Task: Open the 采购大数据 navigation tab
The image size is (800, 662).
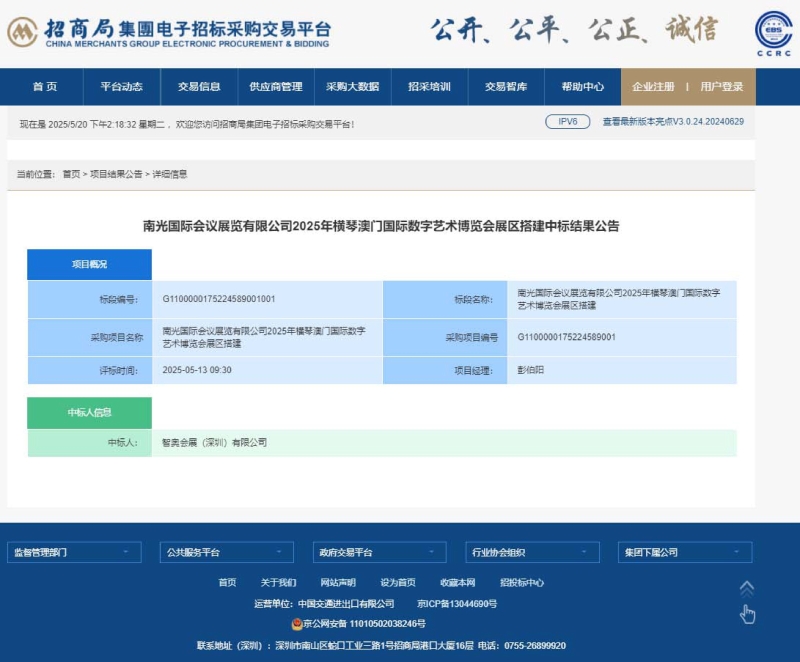Action: (x=353, y=87)
